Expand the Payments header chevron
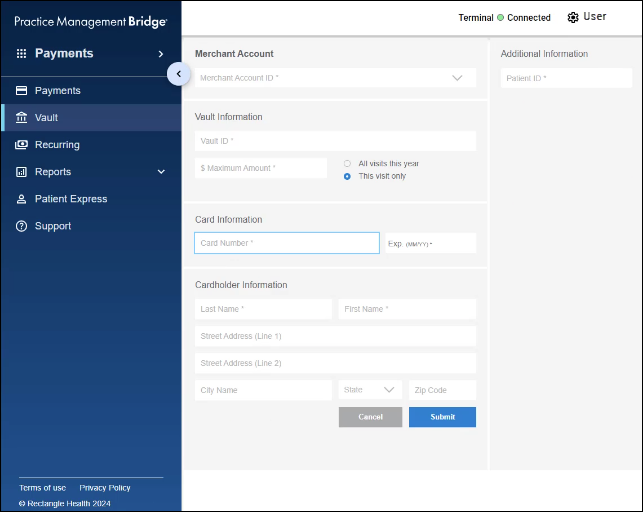This screenshot has height=512, width=643. 161,54
